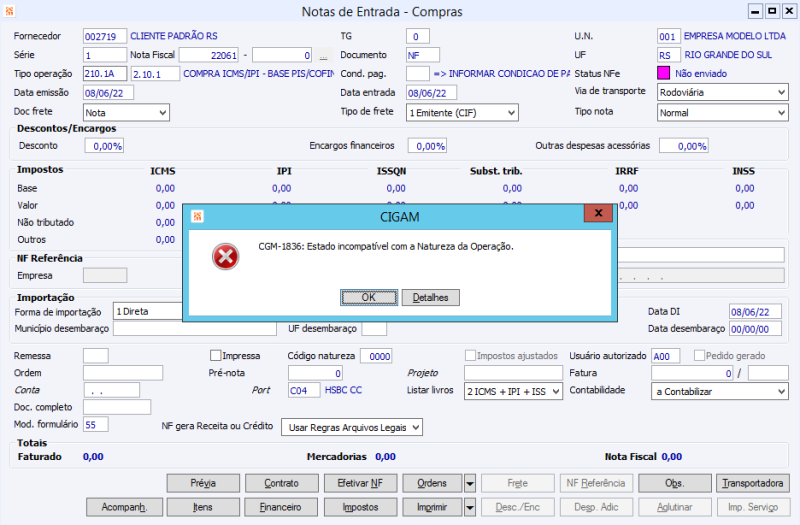The height and width of the screenshot is (525, 800).
Task: Click the Imprimir button
Action: (x=432, y=507)
